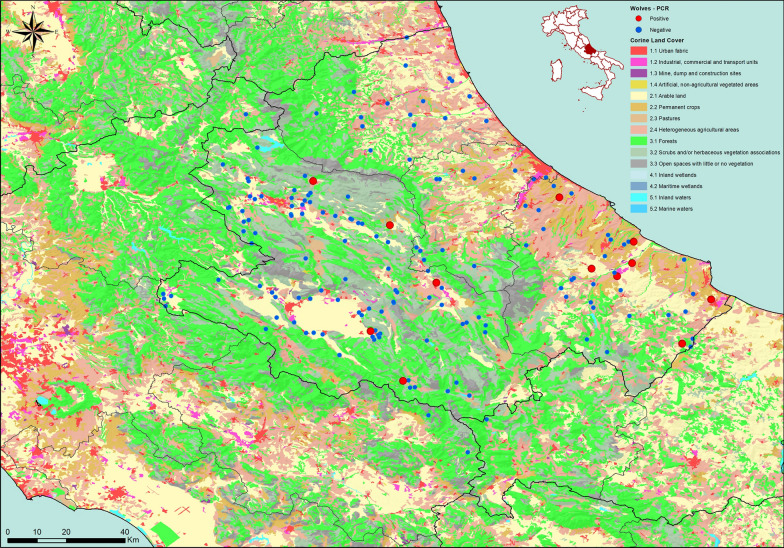Select the 1.1 Urban fabric color swatch

[x=638, y=51]
